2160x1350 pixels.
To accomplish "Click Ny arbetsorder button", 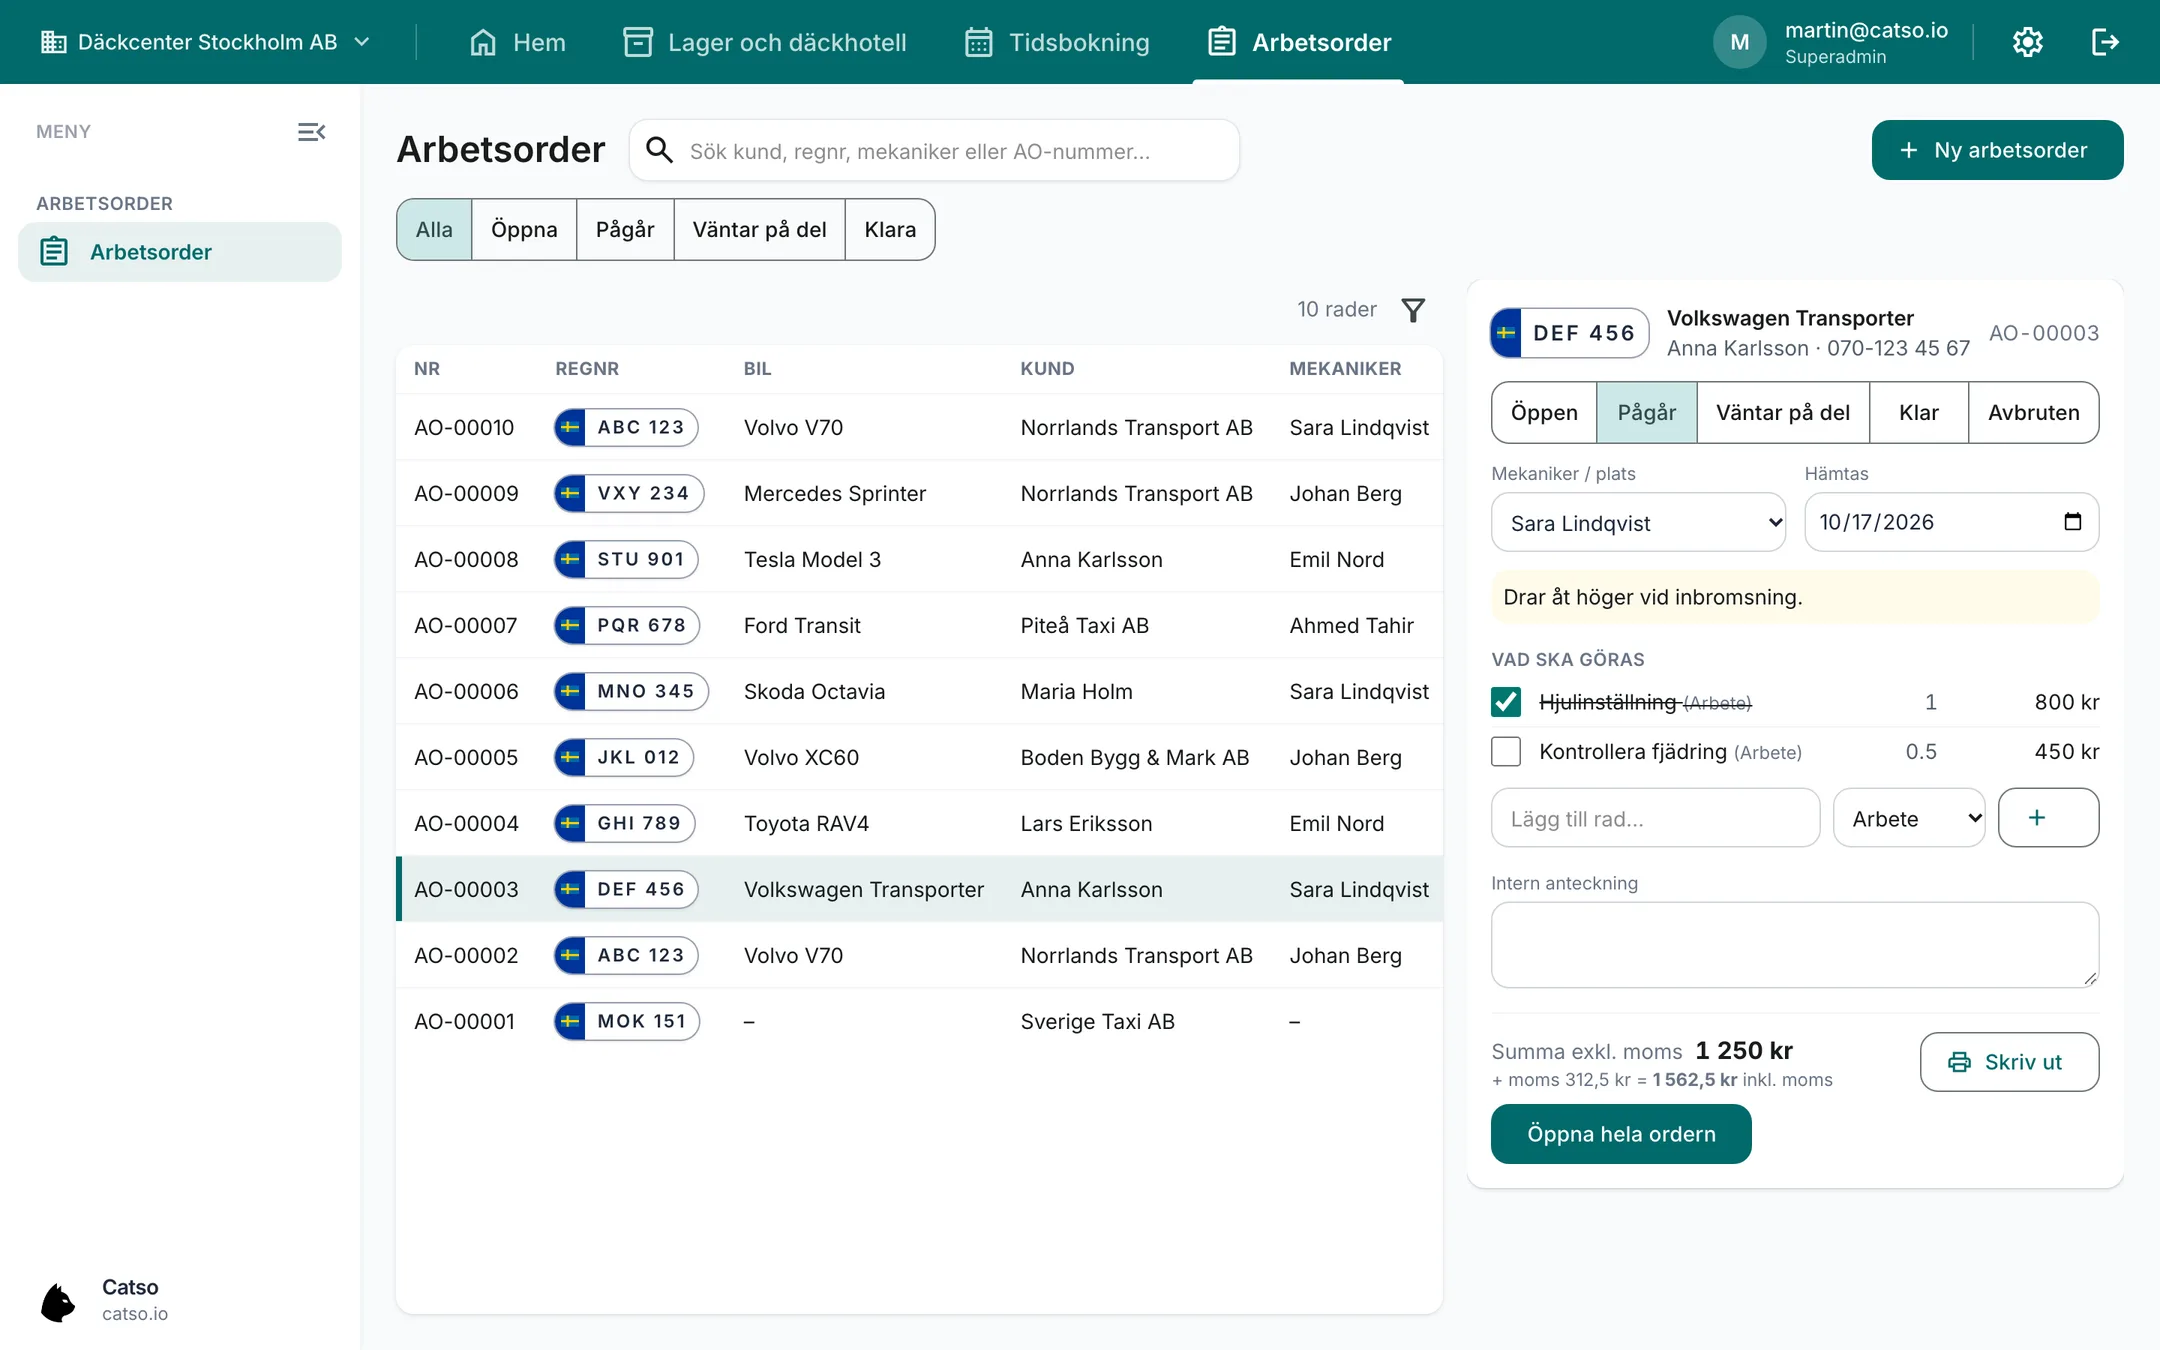I will pos(1997,150).
